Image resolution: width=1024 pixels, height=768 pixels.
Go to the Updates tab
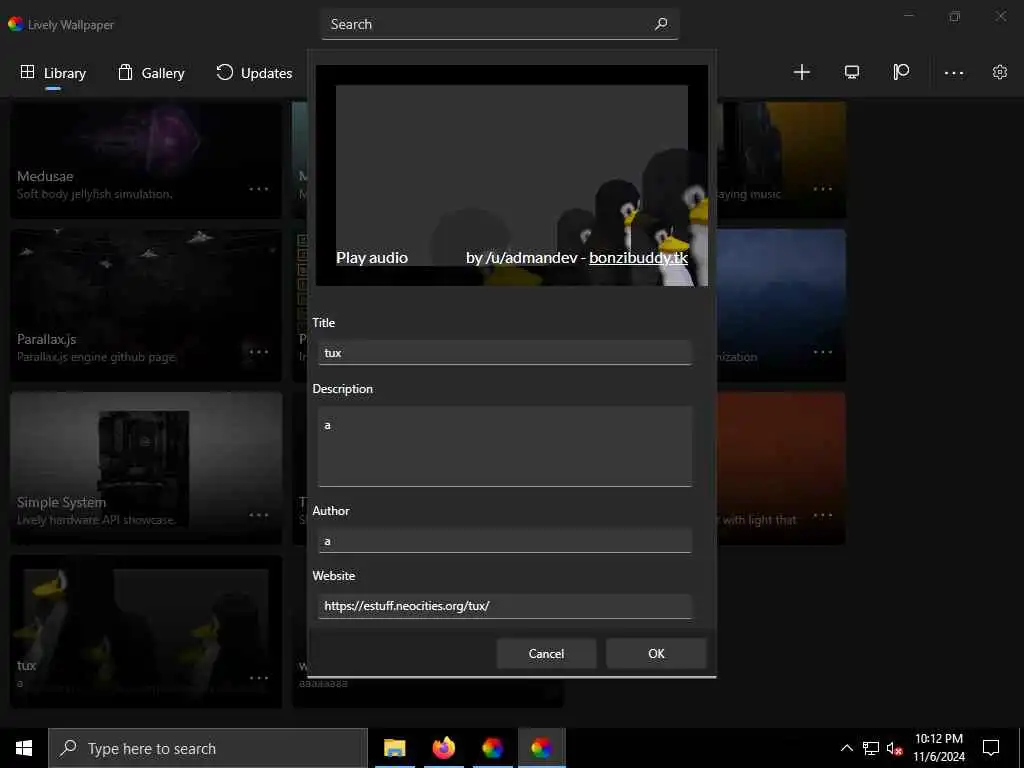pos(254,73)
